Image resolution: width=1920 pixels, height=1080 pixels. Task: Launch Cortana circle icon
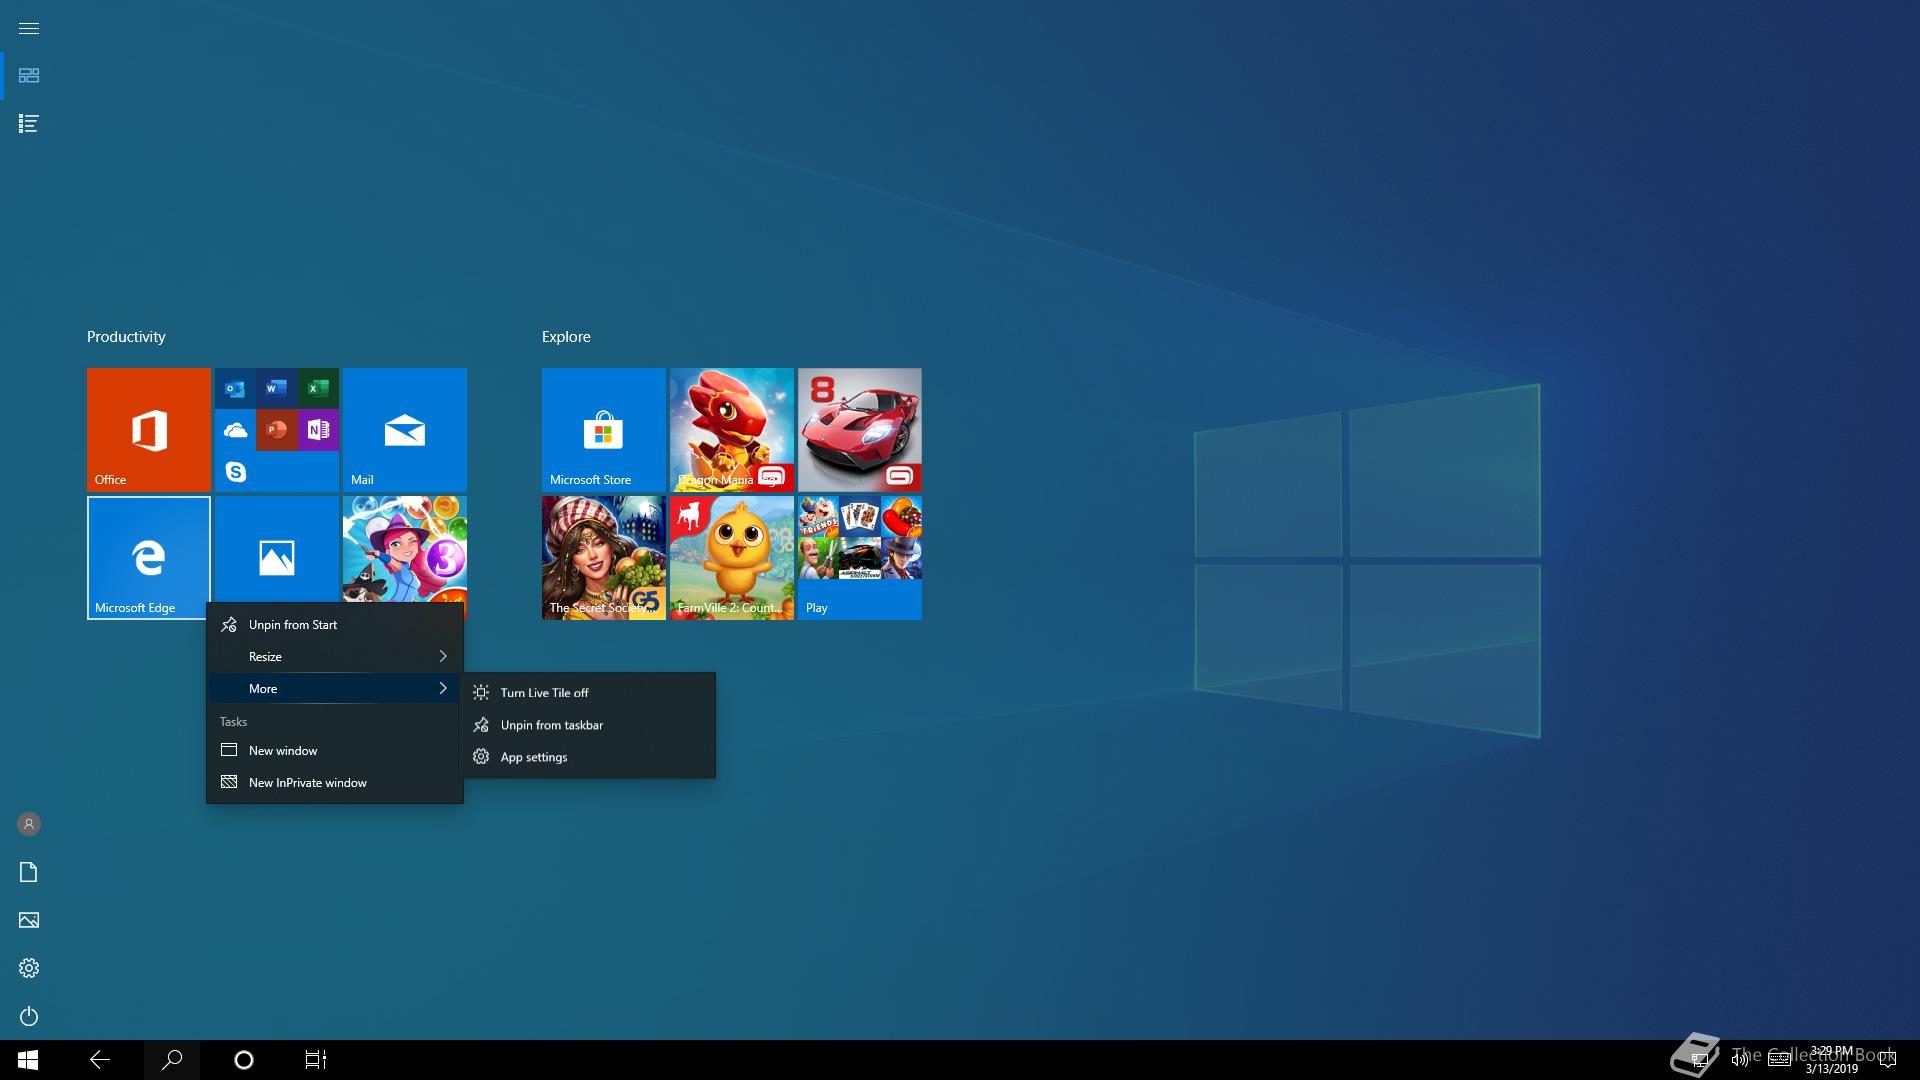(x=244, y=1060)
